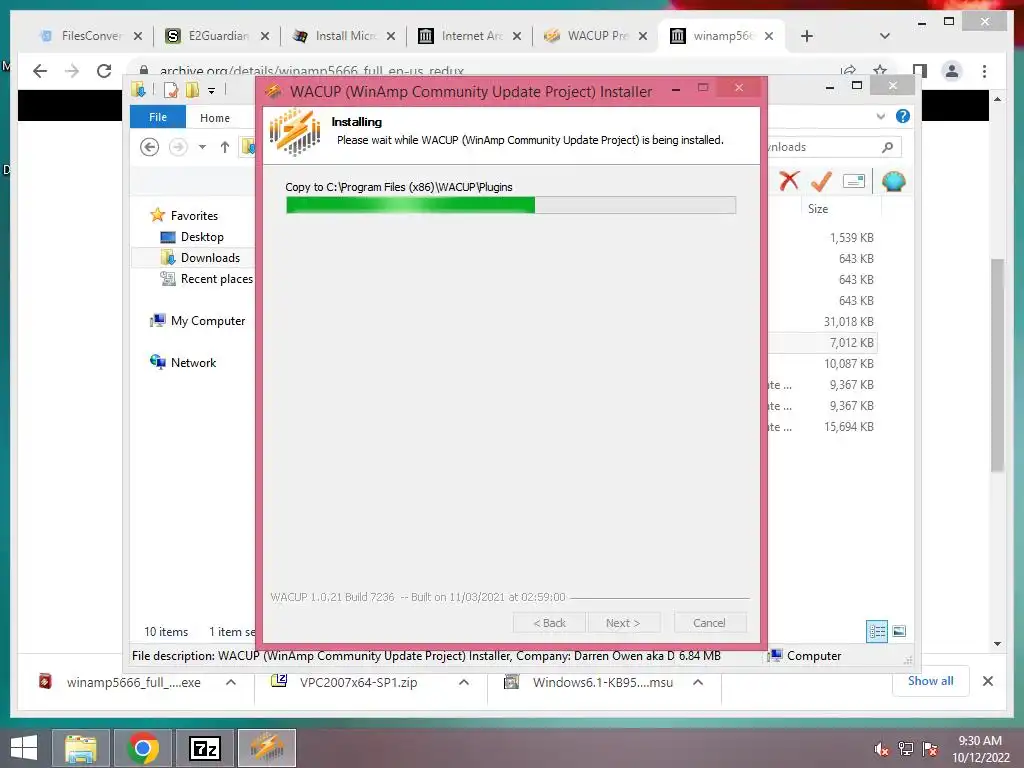Open Windows Start button
The width and height of the screenshot is (1024, 768).
point(24,748)
